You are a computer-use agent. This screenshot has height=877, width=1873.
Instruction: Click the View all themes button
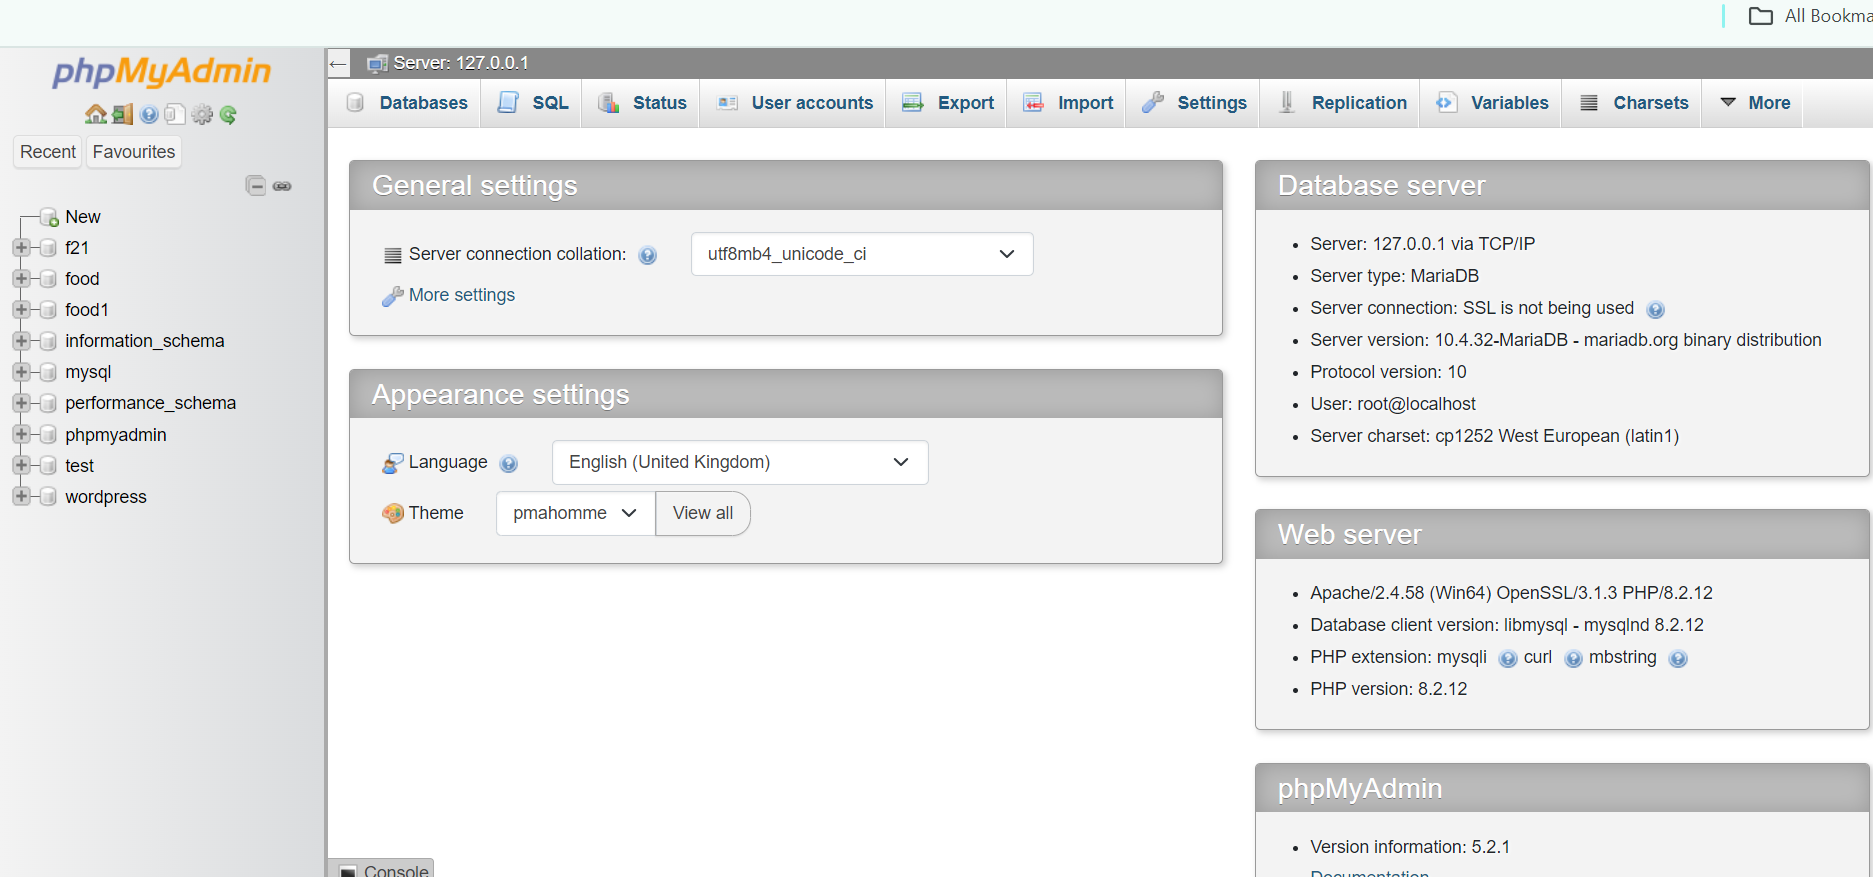coord(703,513)
